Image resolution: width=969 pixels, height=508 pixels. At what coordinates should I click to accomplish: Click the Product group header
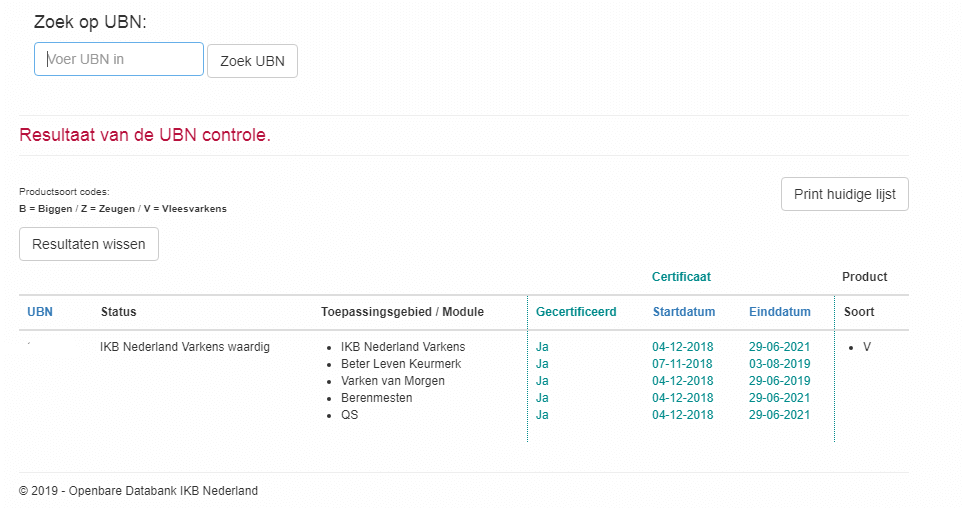tap(865, 277)
